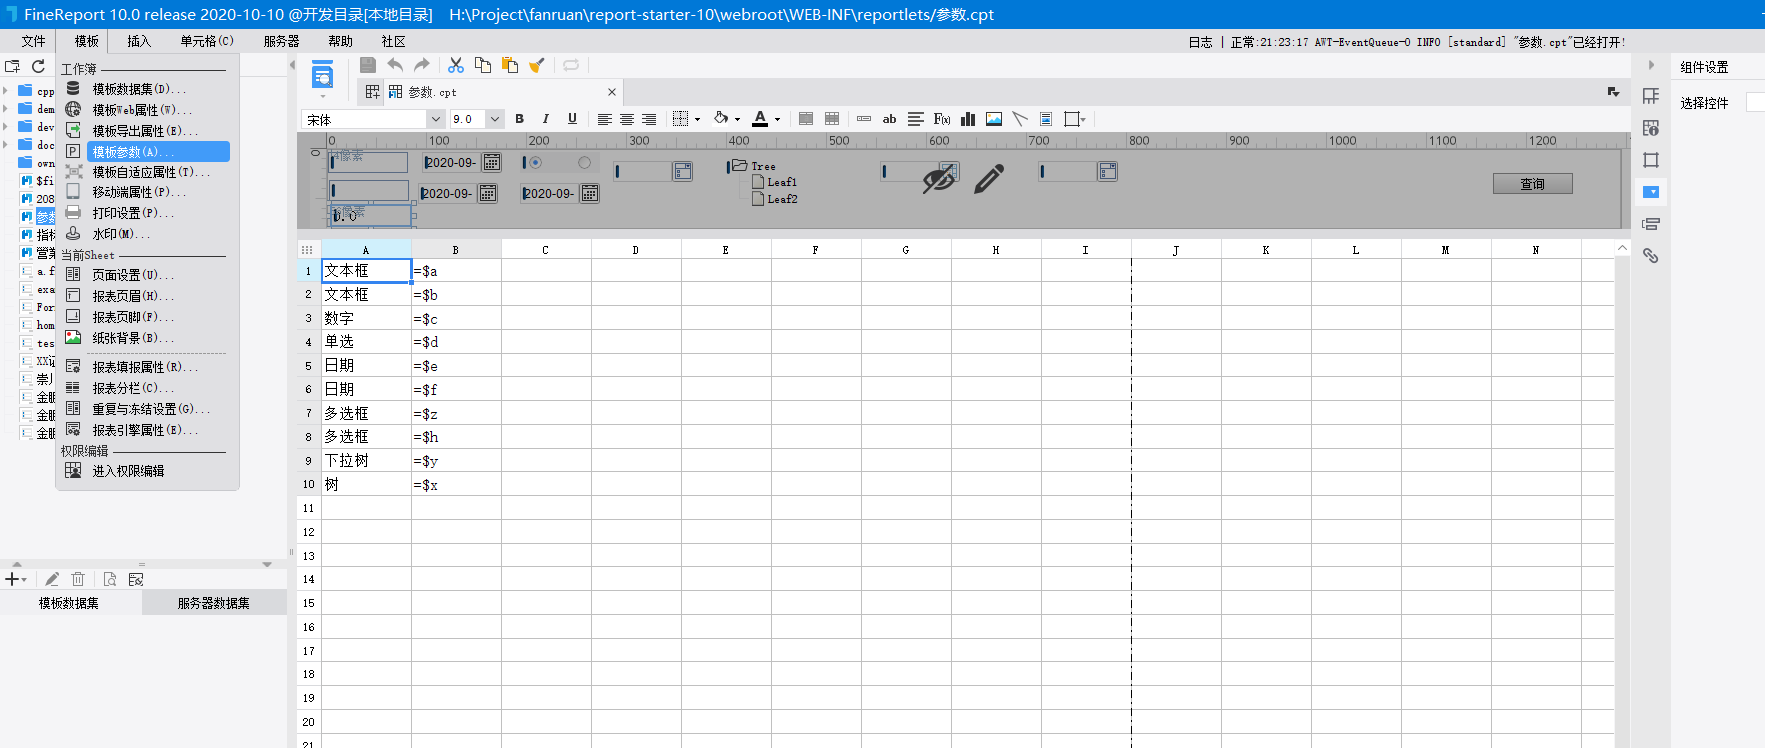Toggle italic formatting

coord(545,119)
